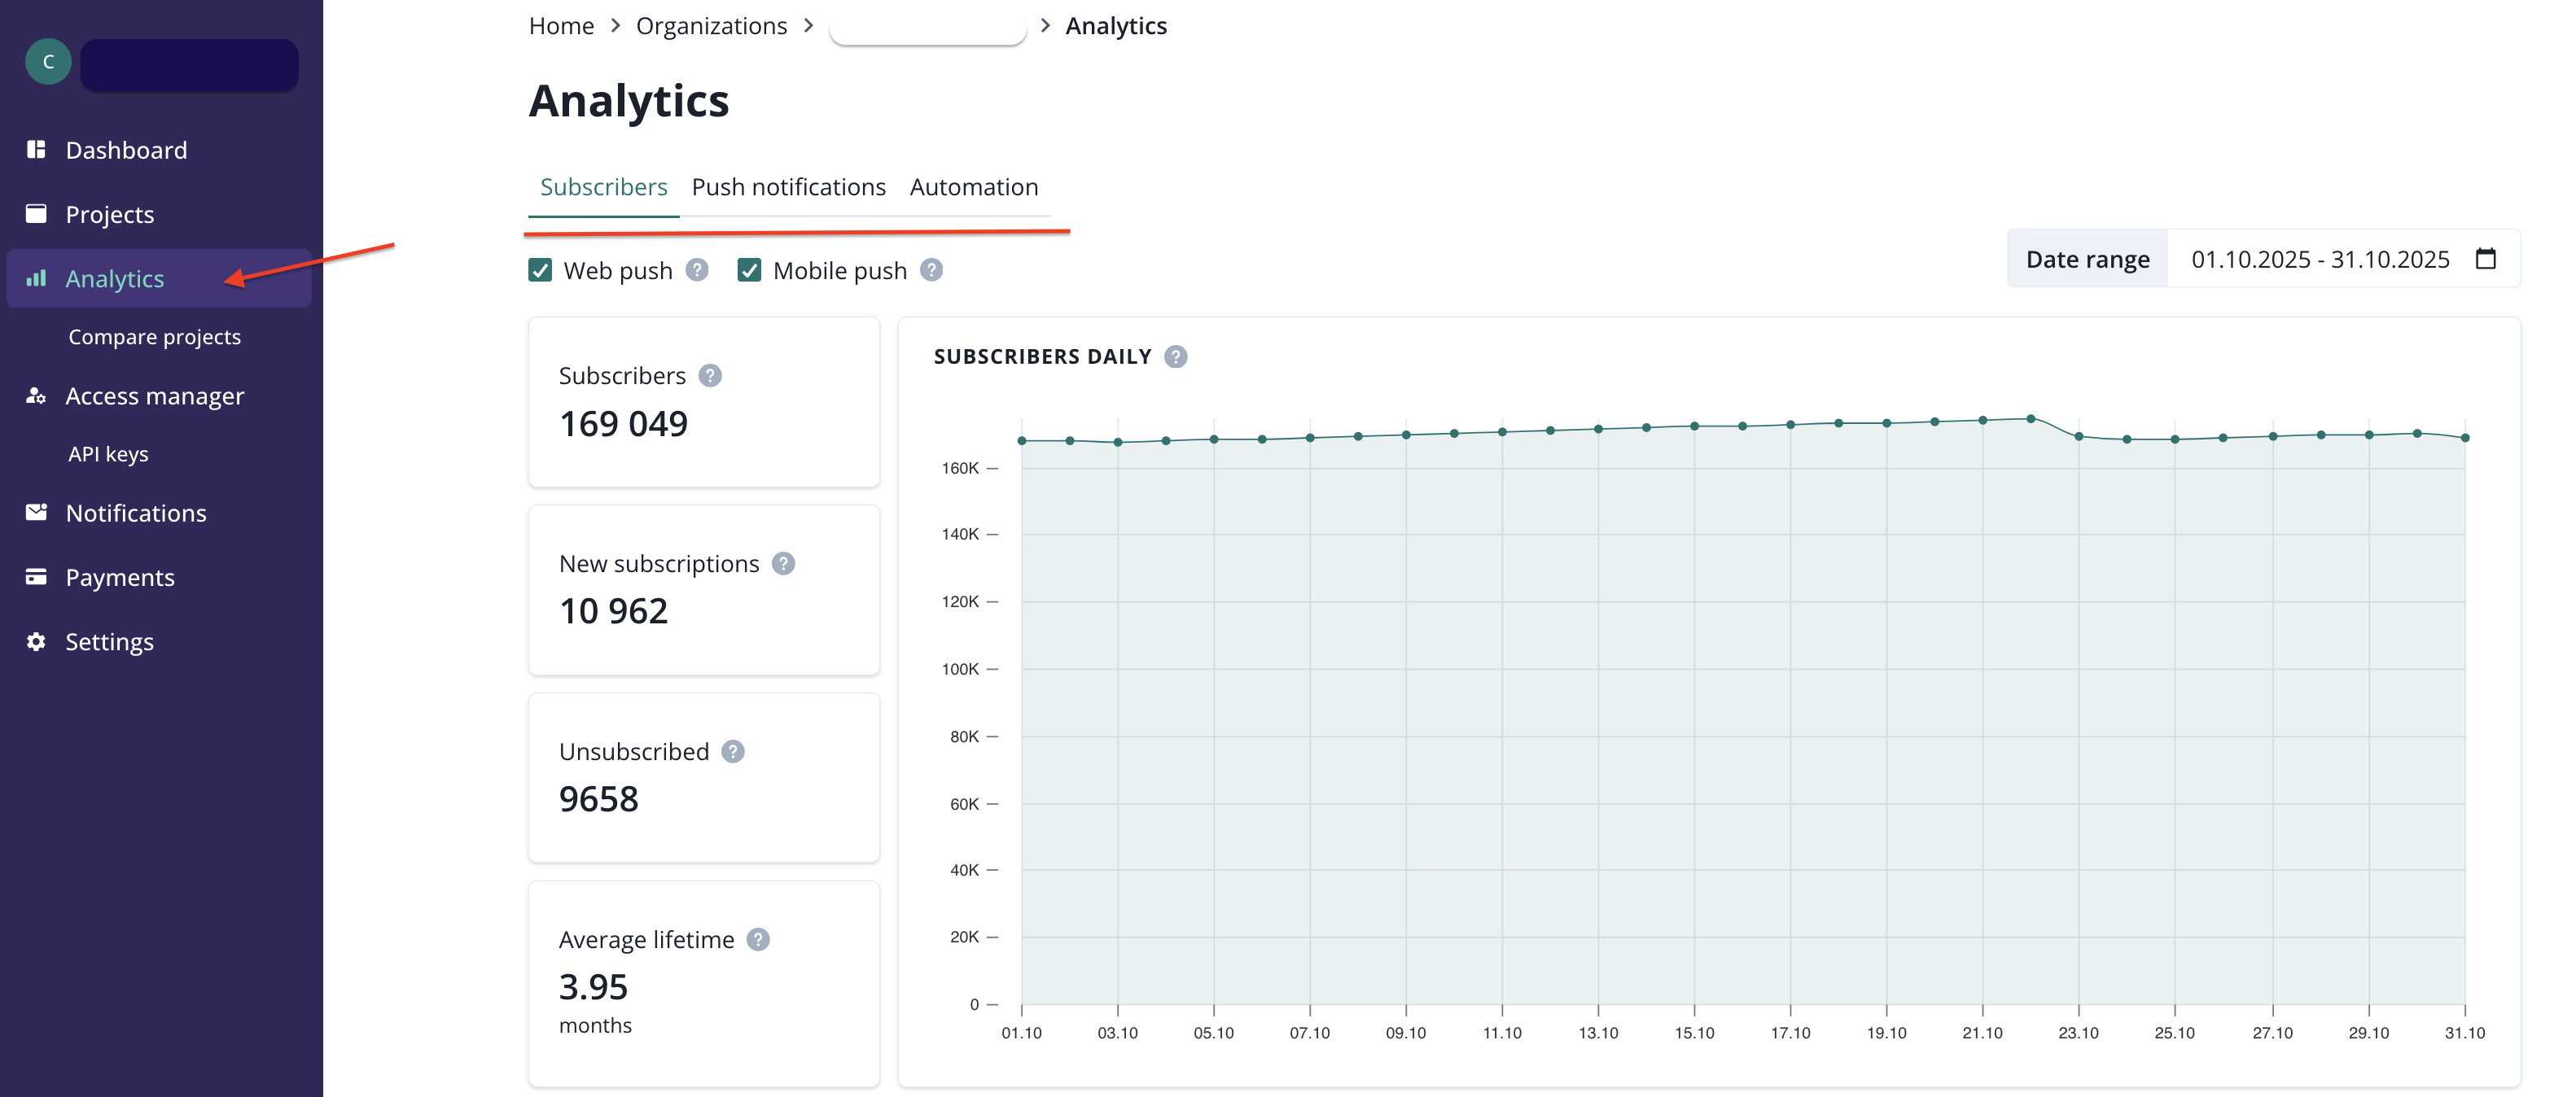Viewport: 2576px width, 1097px height.
Task: Click help icon beside Subscribers Daily title
Action: coord(1176,357)
